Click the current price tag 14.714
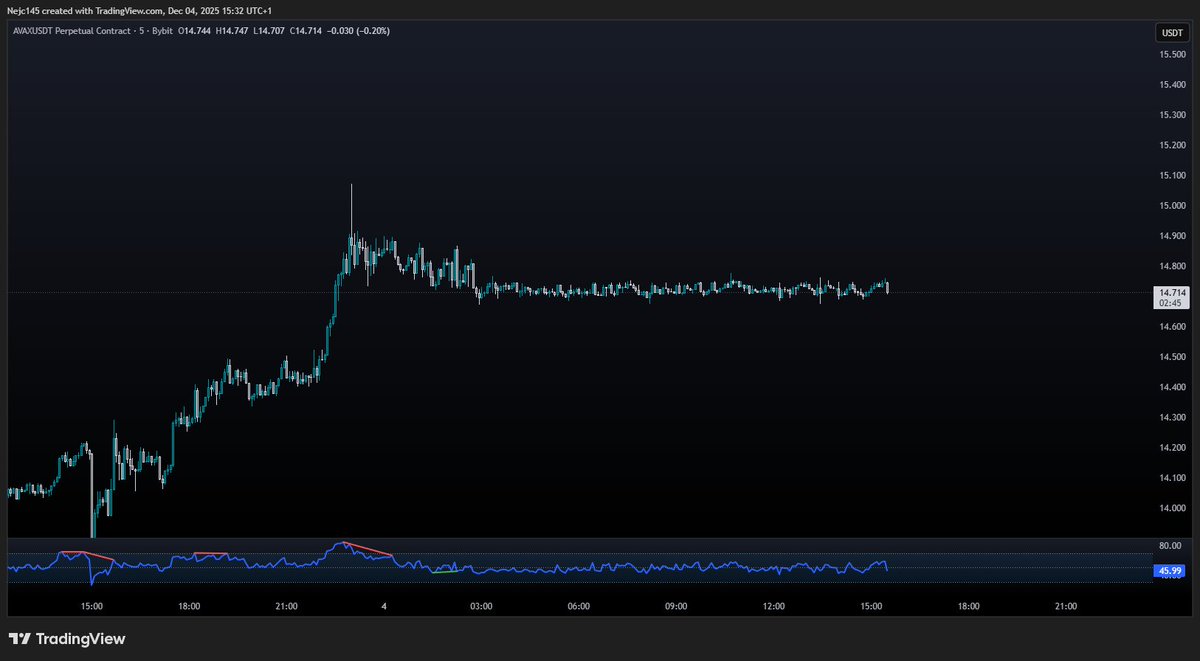1200x661 pixels. 1170,291
